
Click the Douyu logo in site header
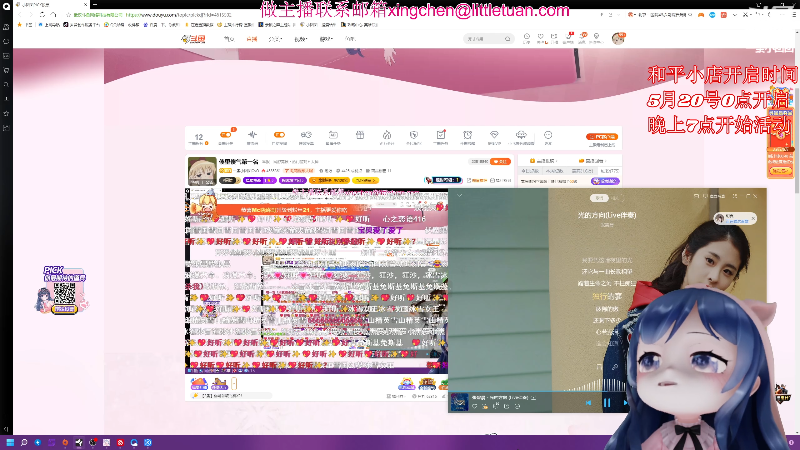coord(194,39)
